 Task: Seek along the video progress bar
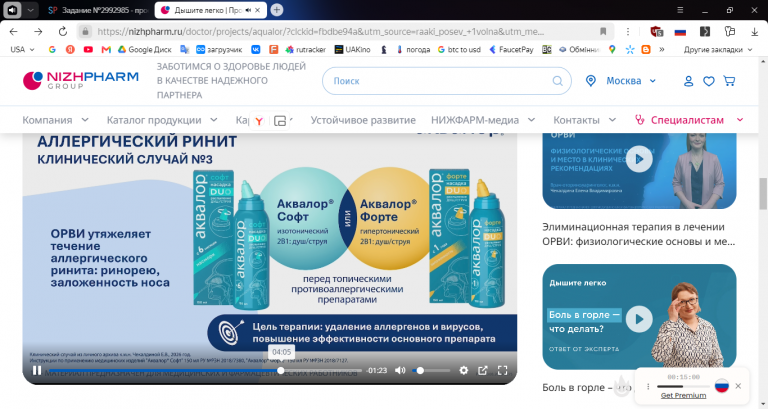(x=205, y=370)
